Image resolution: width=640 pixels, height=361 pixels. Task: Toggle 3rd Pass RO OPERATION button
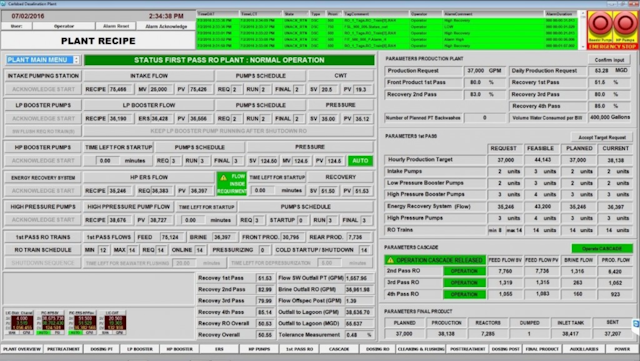pyautogui.click(x=464, y=283)
